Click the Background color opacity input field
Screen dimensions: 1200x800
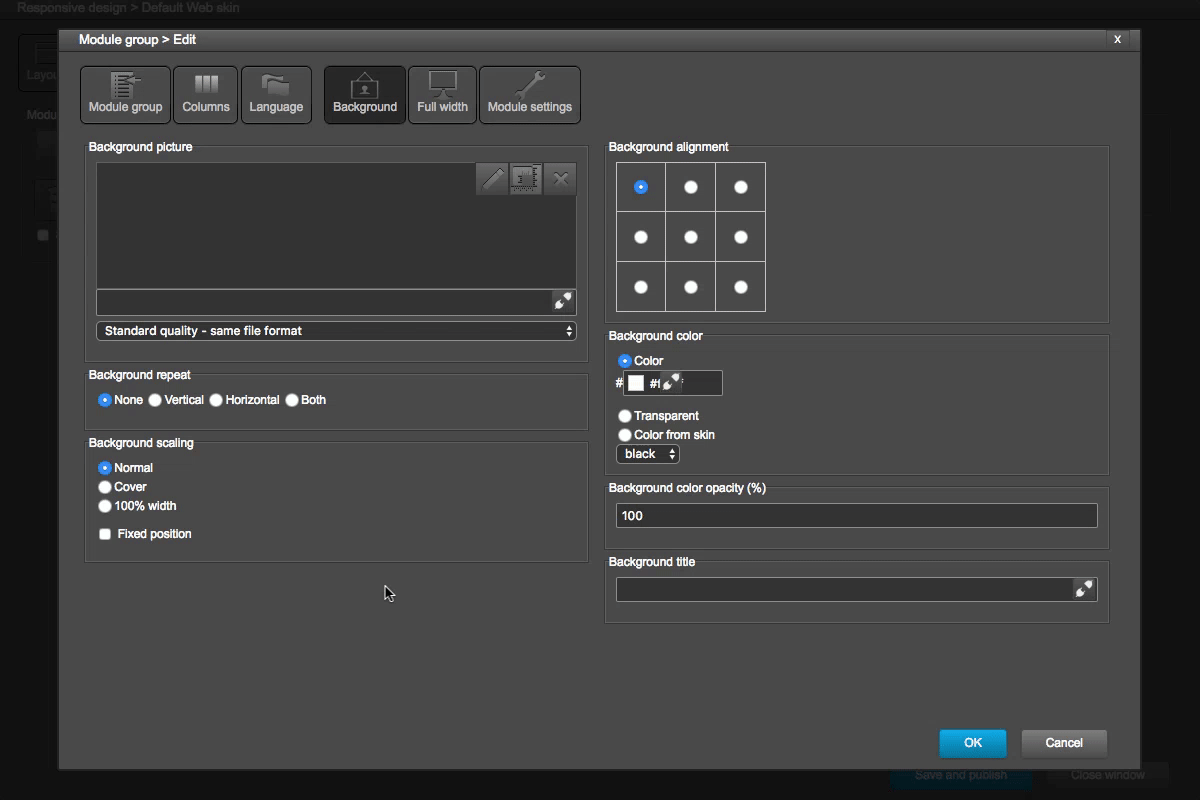tap(856, 516)
